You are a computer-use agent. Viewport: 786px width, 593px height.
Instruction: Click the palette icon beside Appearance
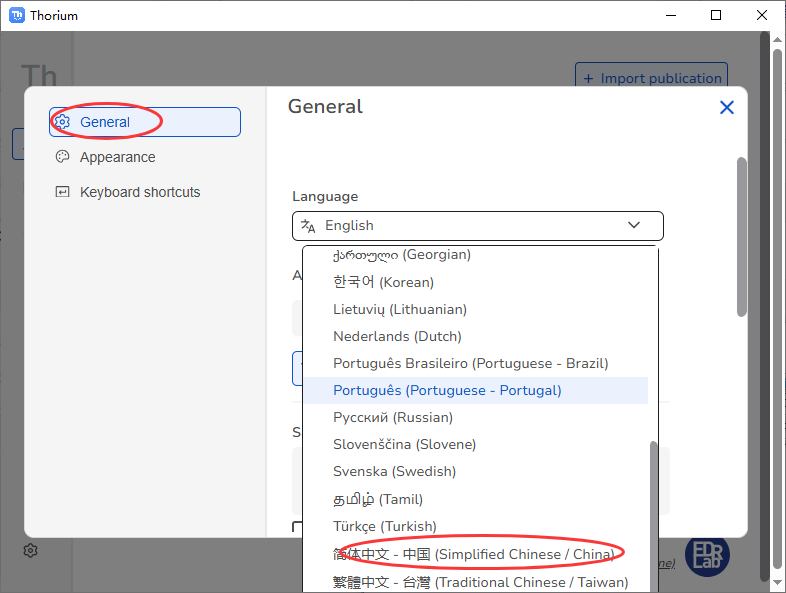coord(62,157)
